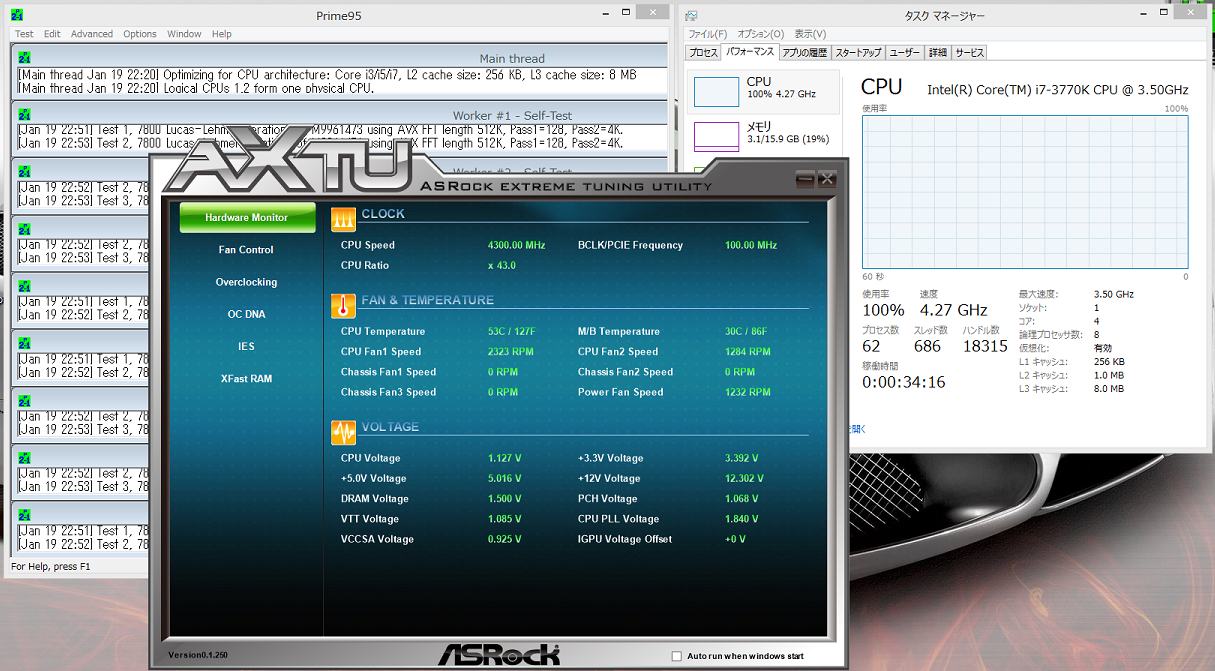Switch to the アプリの履歴 tab
The image size is (1215, 671).
804,52
